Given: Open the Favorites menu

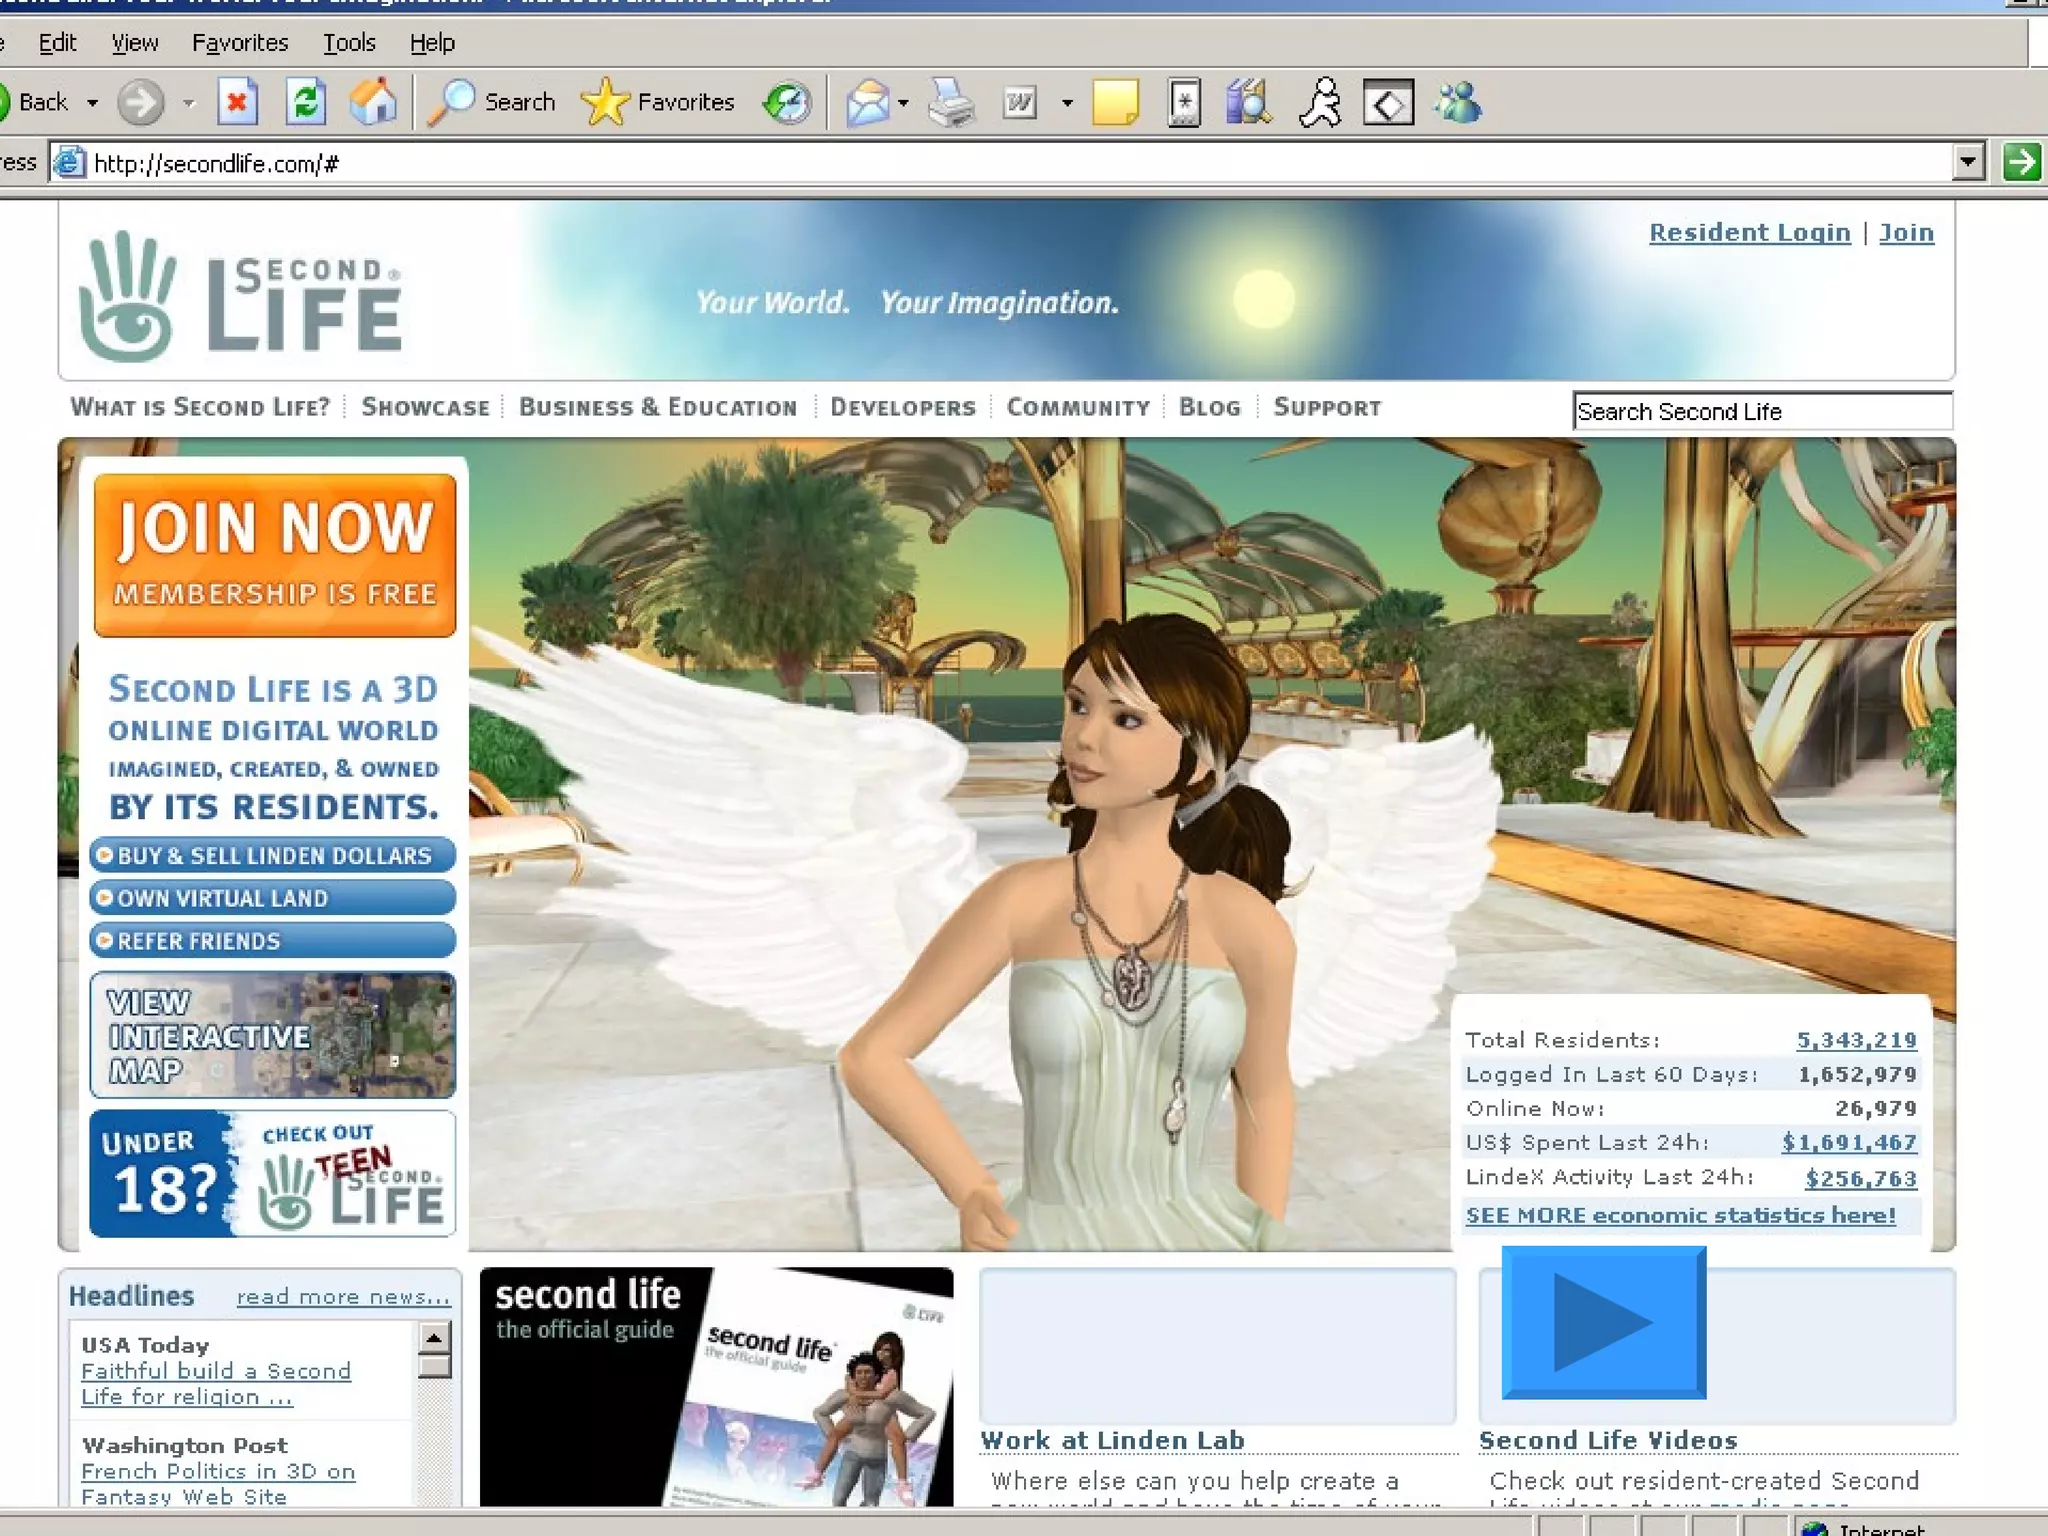Looking at the screenshot, I should (240, 43).
